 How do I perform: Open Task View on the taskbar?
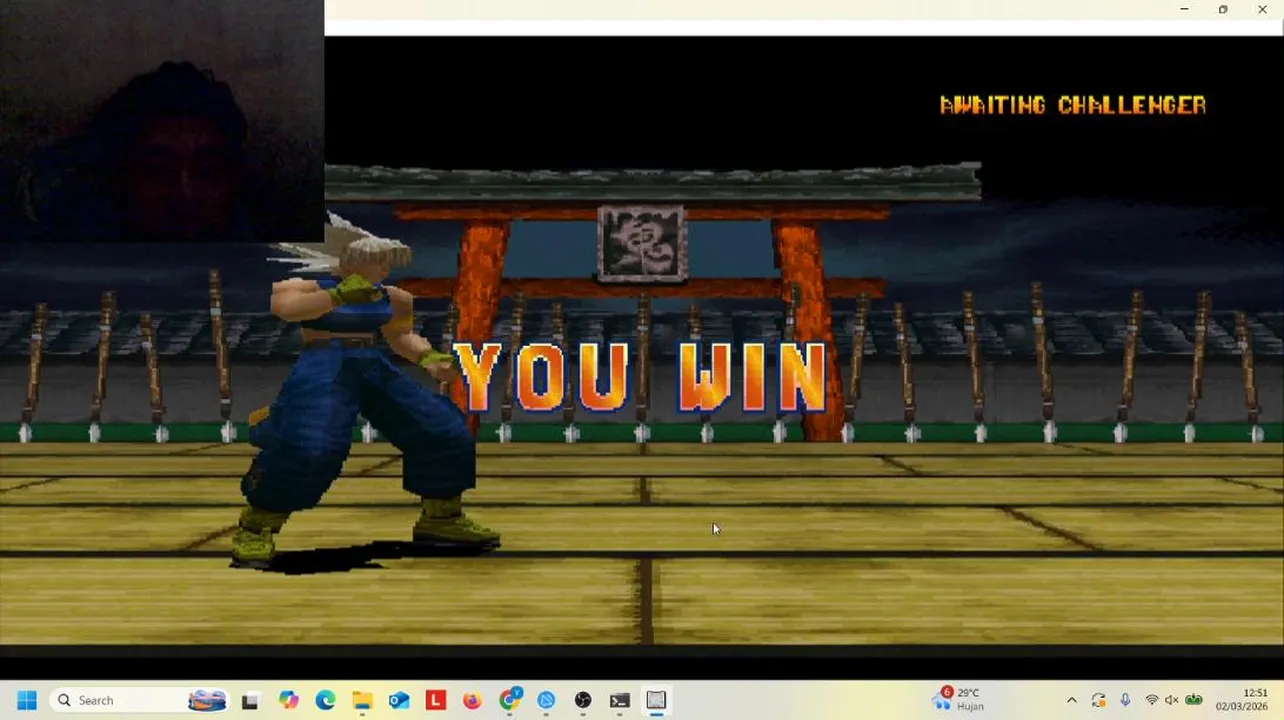[250, 701]
